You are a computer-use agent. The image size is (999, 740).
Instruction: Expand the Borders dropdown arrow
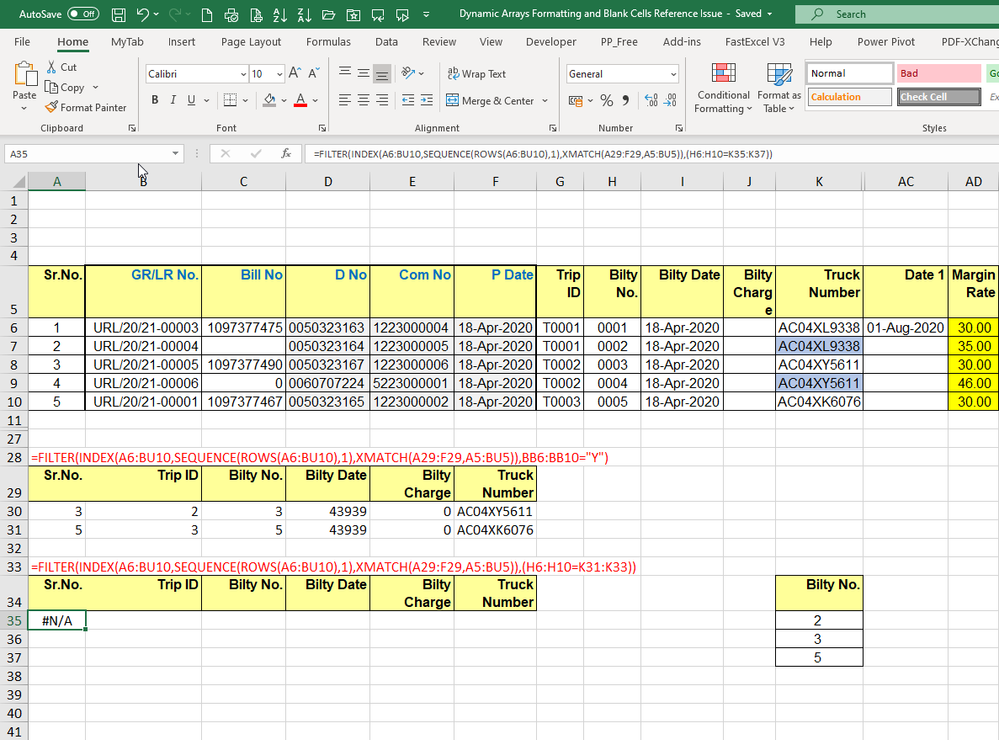click(x=245, y=100)
